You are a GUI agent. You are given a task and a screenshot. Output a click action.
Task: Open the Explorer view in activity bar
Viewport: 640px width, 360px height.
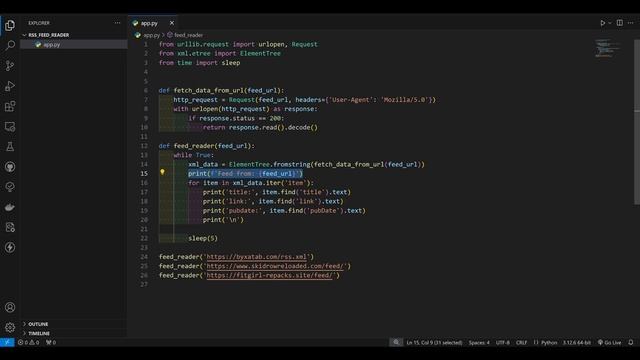10,25
